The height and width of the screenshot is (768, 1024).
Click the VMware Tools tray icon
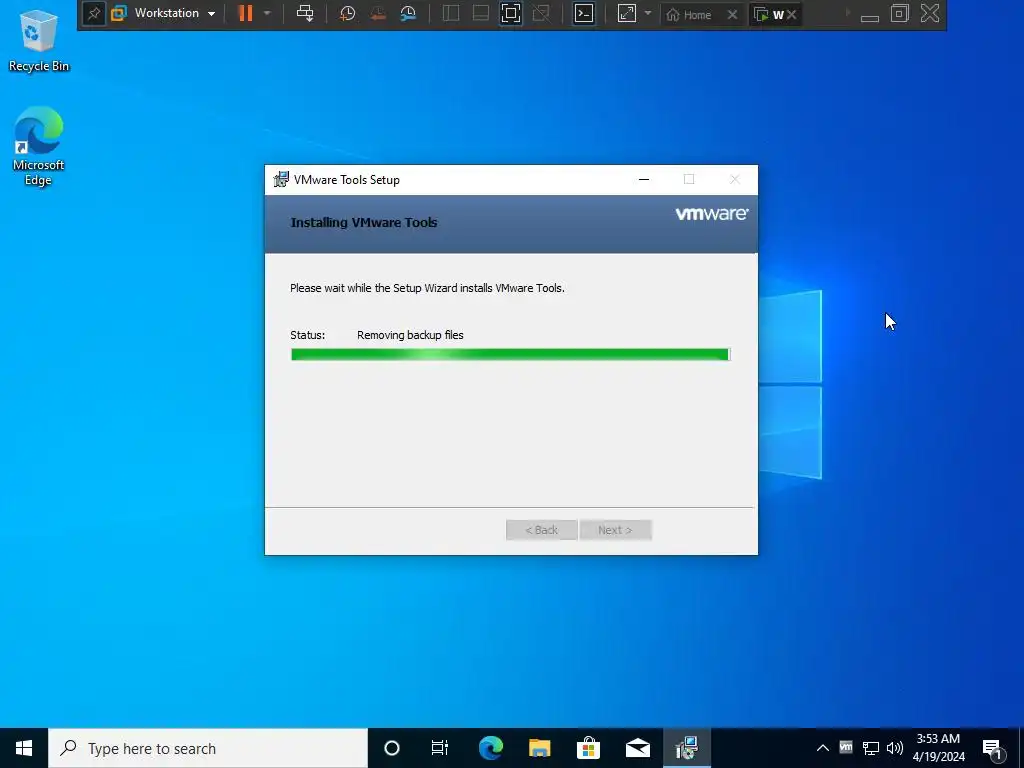846,746
